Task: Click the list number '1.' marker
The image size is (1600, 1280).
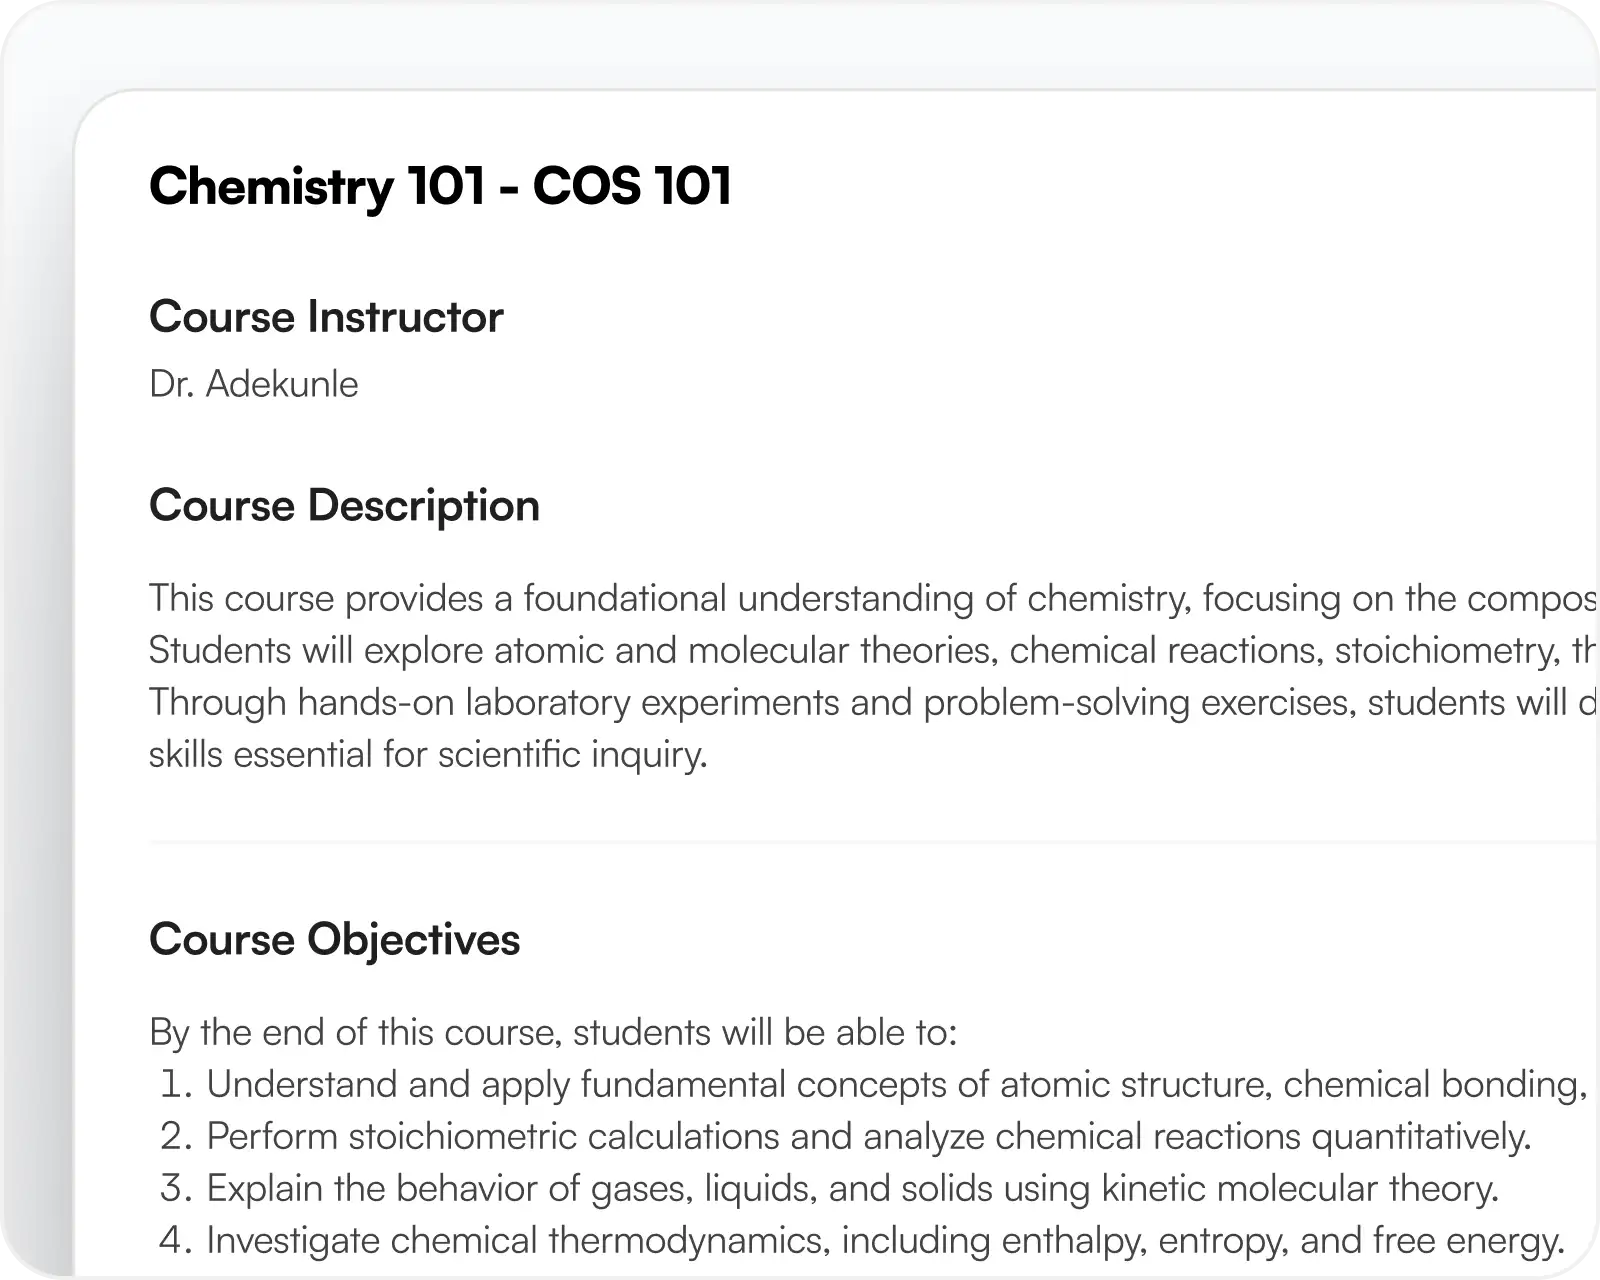Action: click(x=176, y=1084)
